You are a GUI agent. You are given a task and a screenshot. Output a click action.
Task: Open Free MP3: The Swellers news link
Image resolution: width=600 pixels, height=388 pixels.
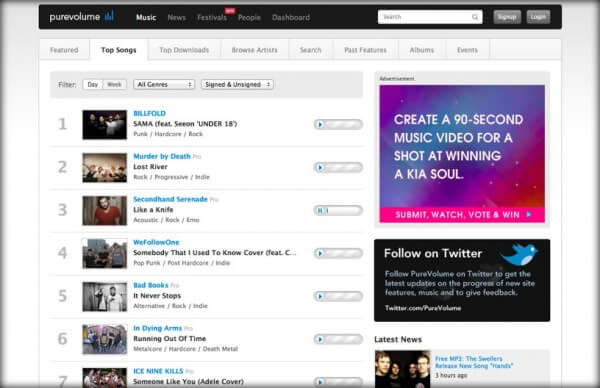point(474,362)
